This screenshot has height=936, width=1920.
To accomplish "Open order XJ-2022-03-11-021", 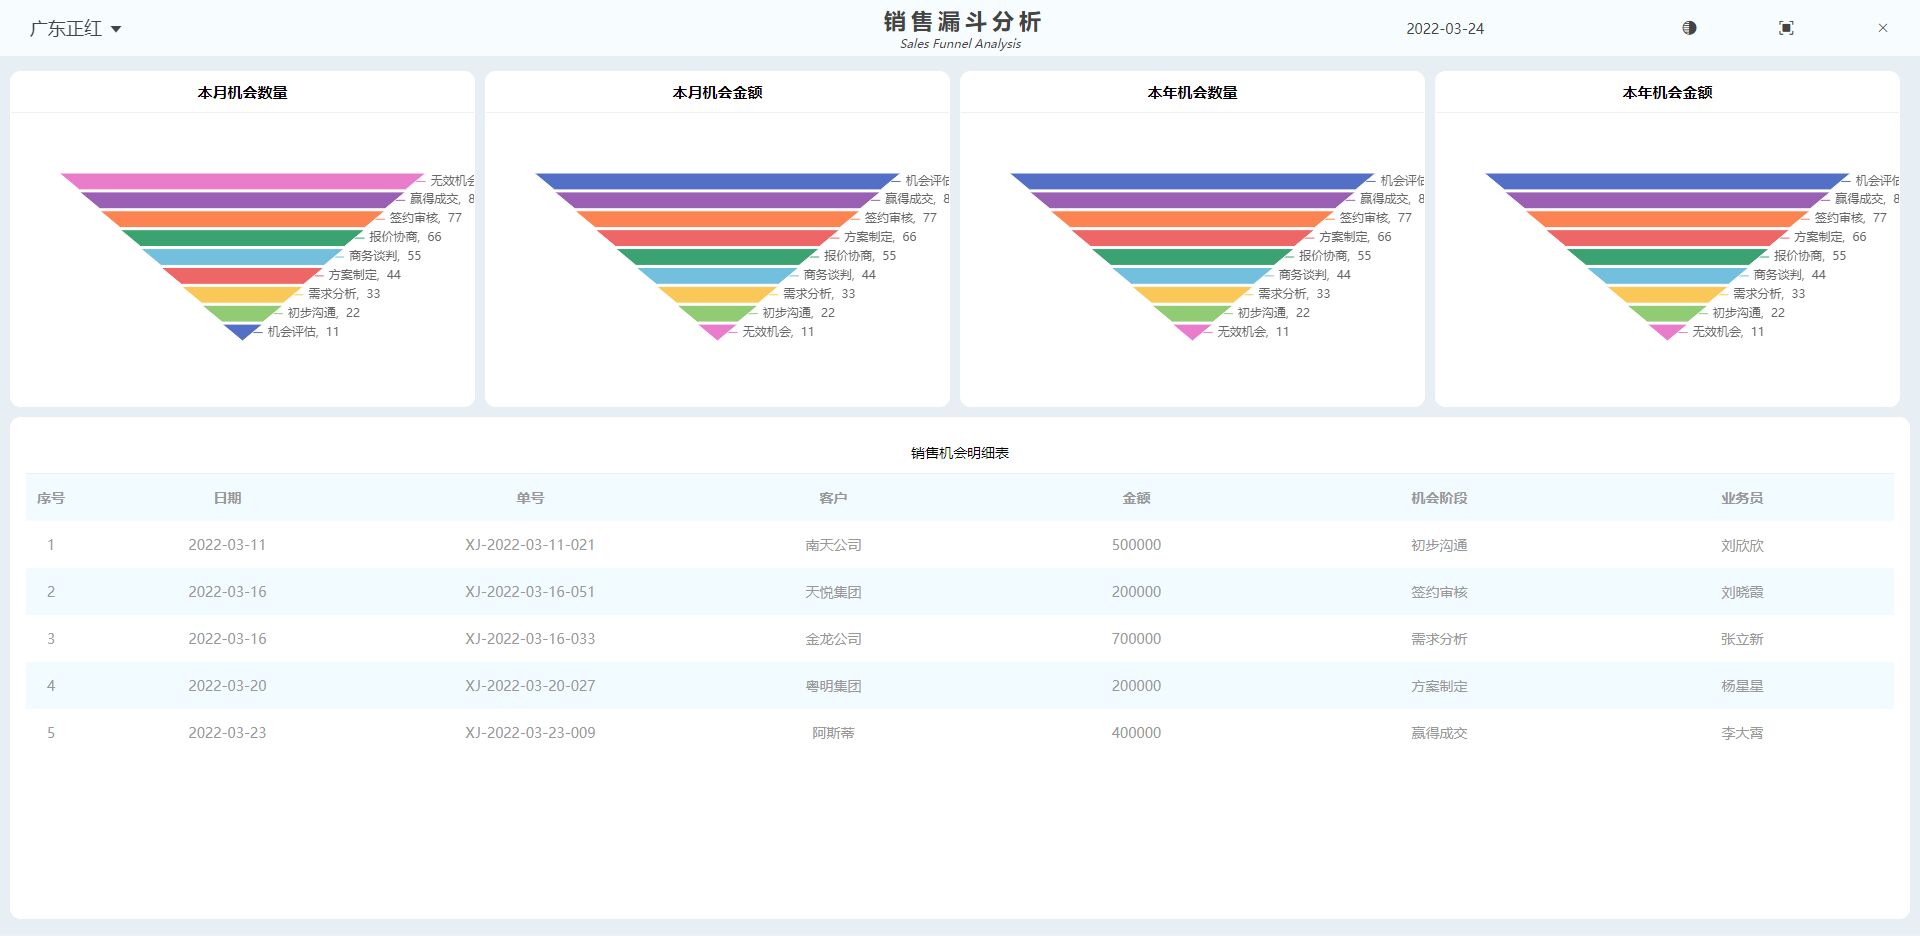I will point(530,545).
